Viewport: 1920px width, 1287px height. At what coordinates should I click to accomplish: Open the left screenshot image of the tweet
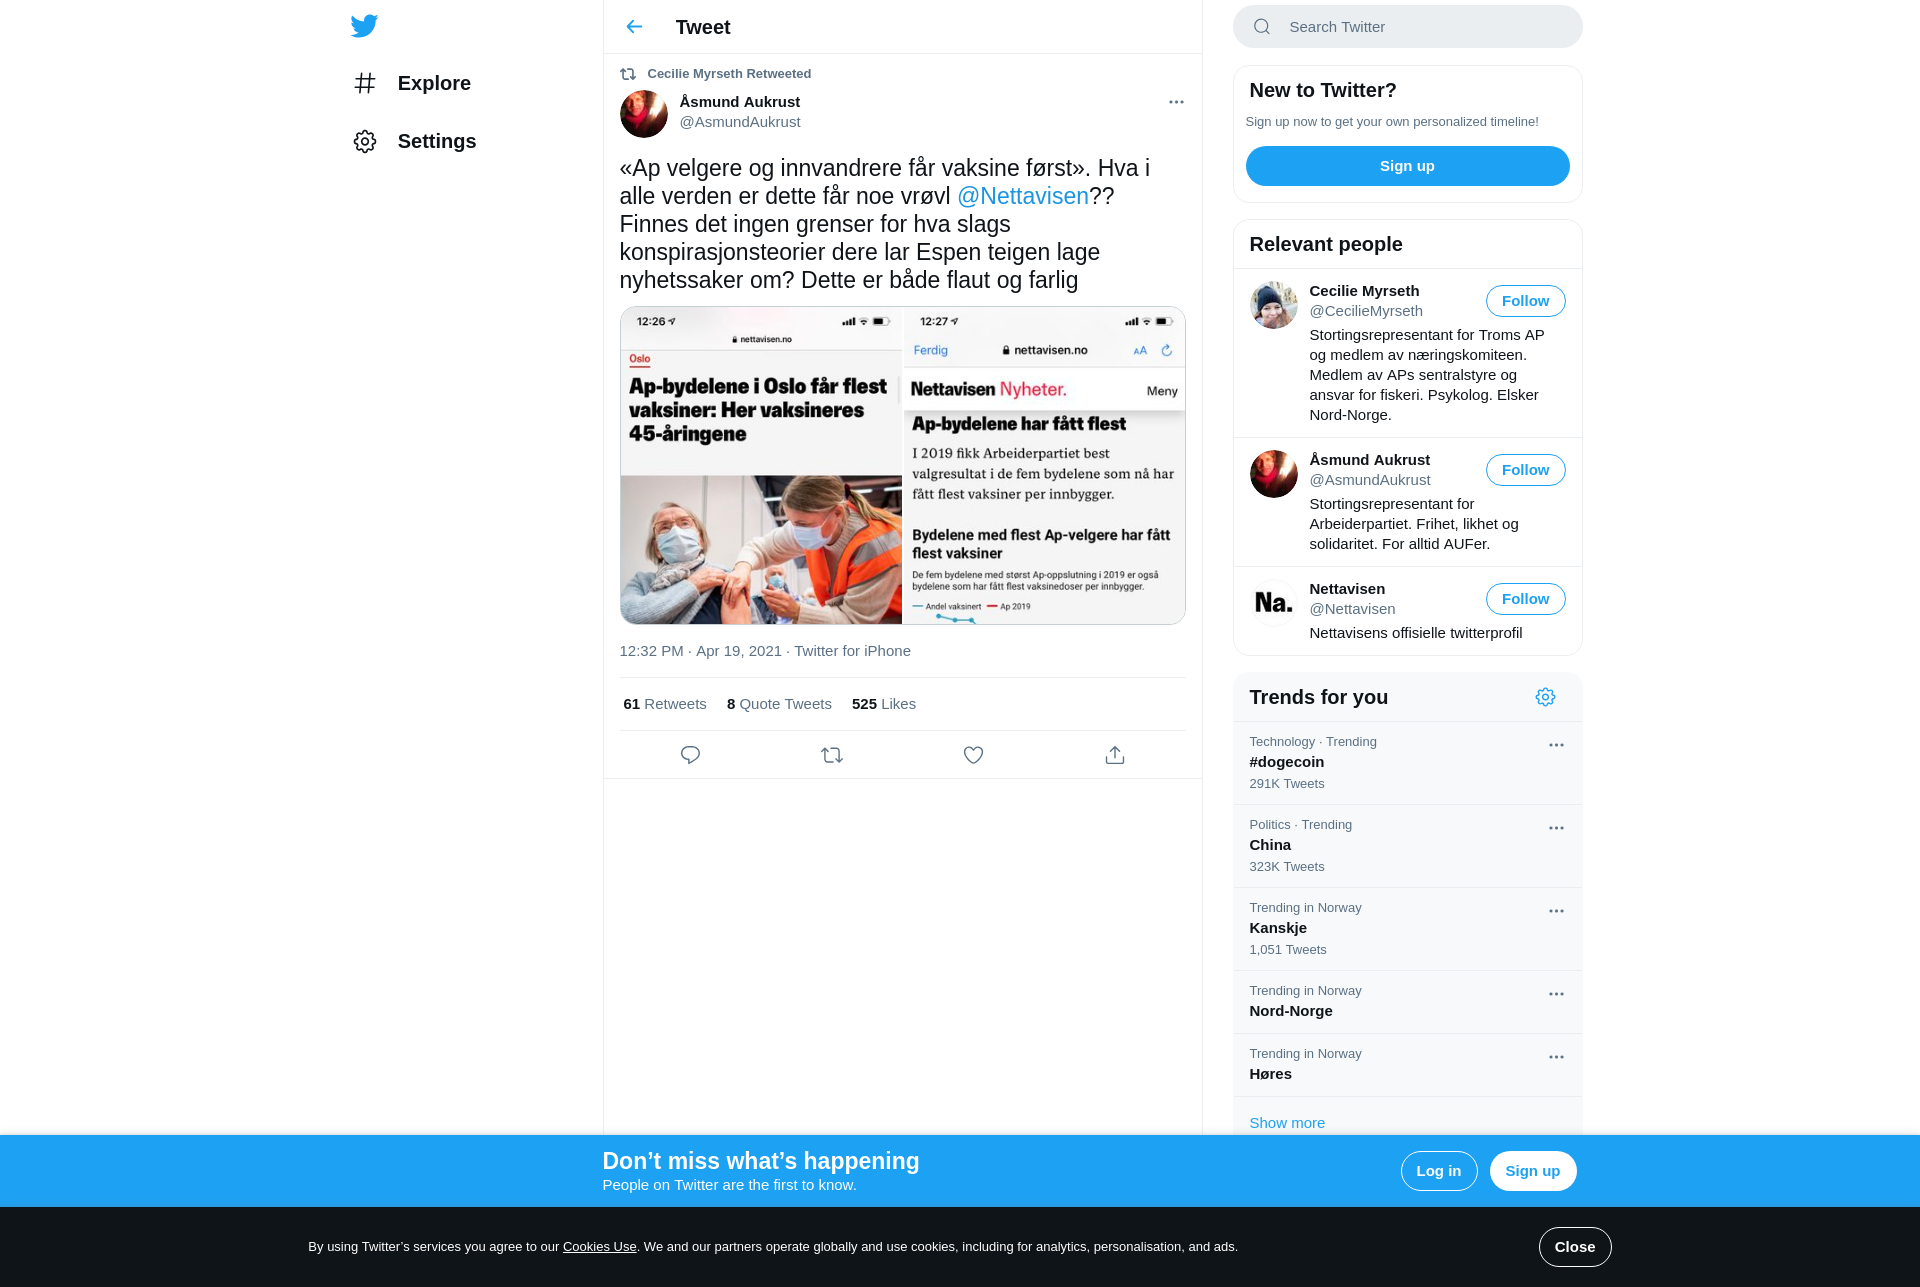[x=761, y=466]
